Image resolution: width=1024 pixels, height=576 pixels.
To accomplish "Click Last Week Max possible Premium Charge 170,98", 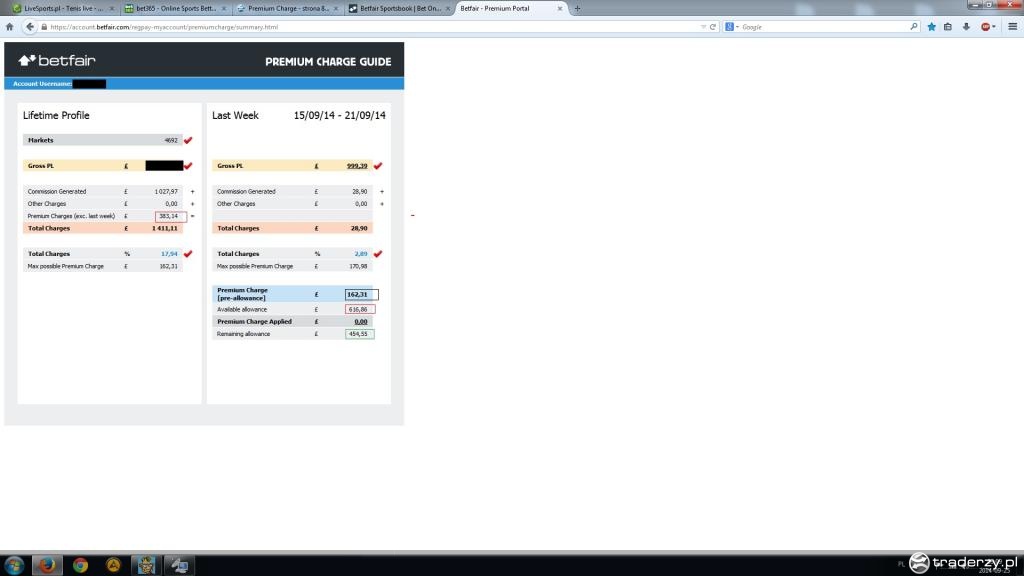I will coord(358,266).
